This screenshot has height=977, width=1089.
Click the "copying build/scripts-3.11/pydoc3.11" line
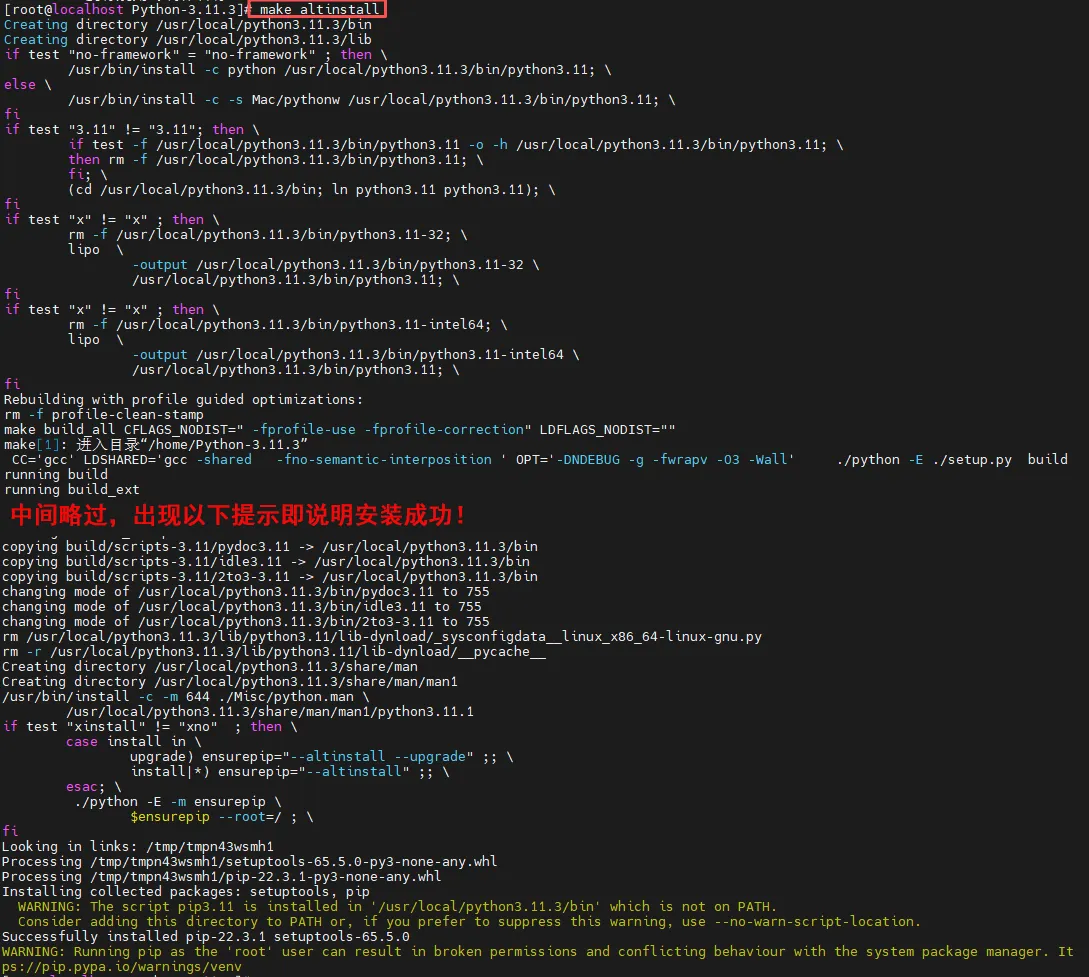click(269, 547)
